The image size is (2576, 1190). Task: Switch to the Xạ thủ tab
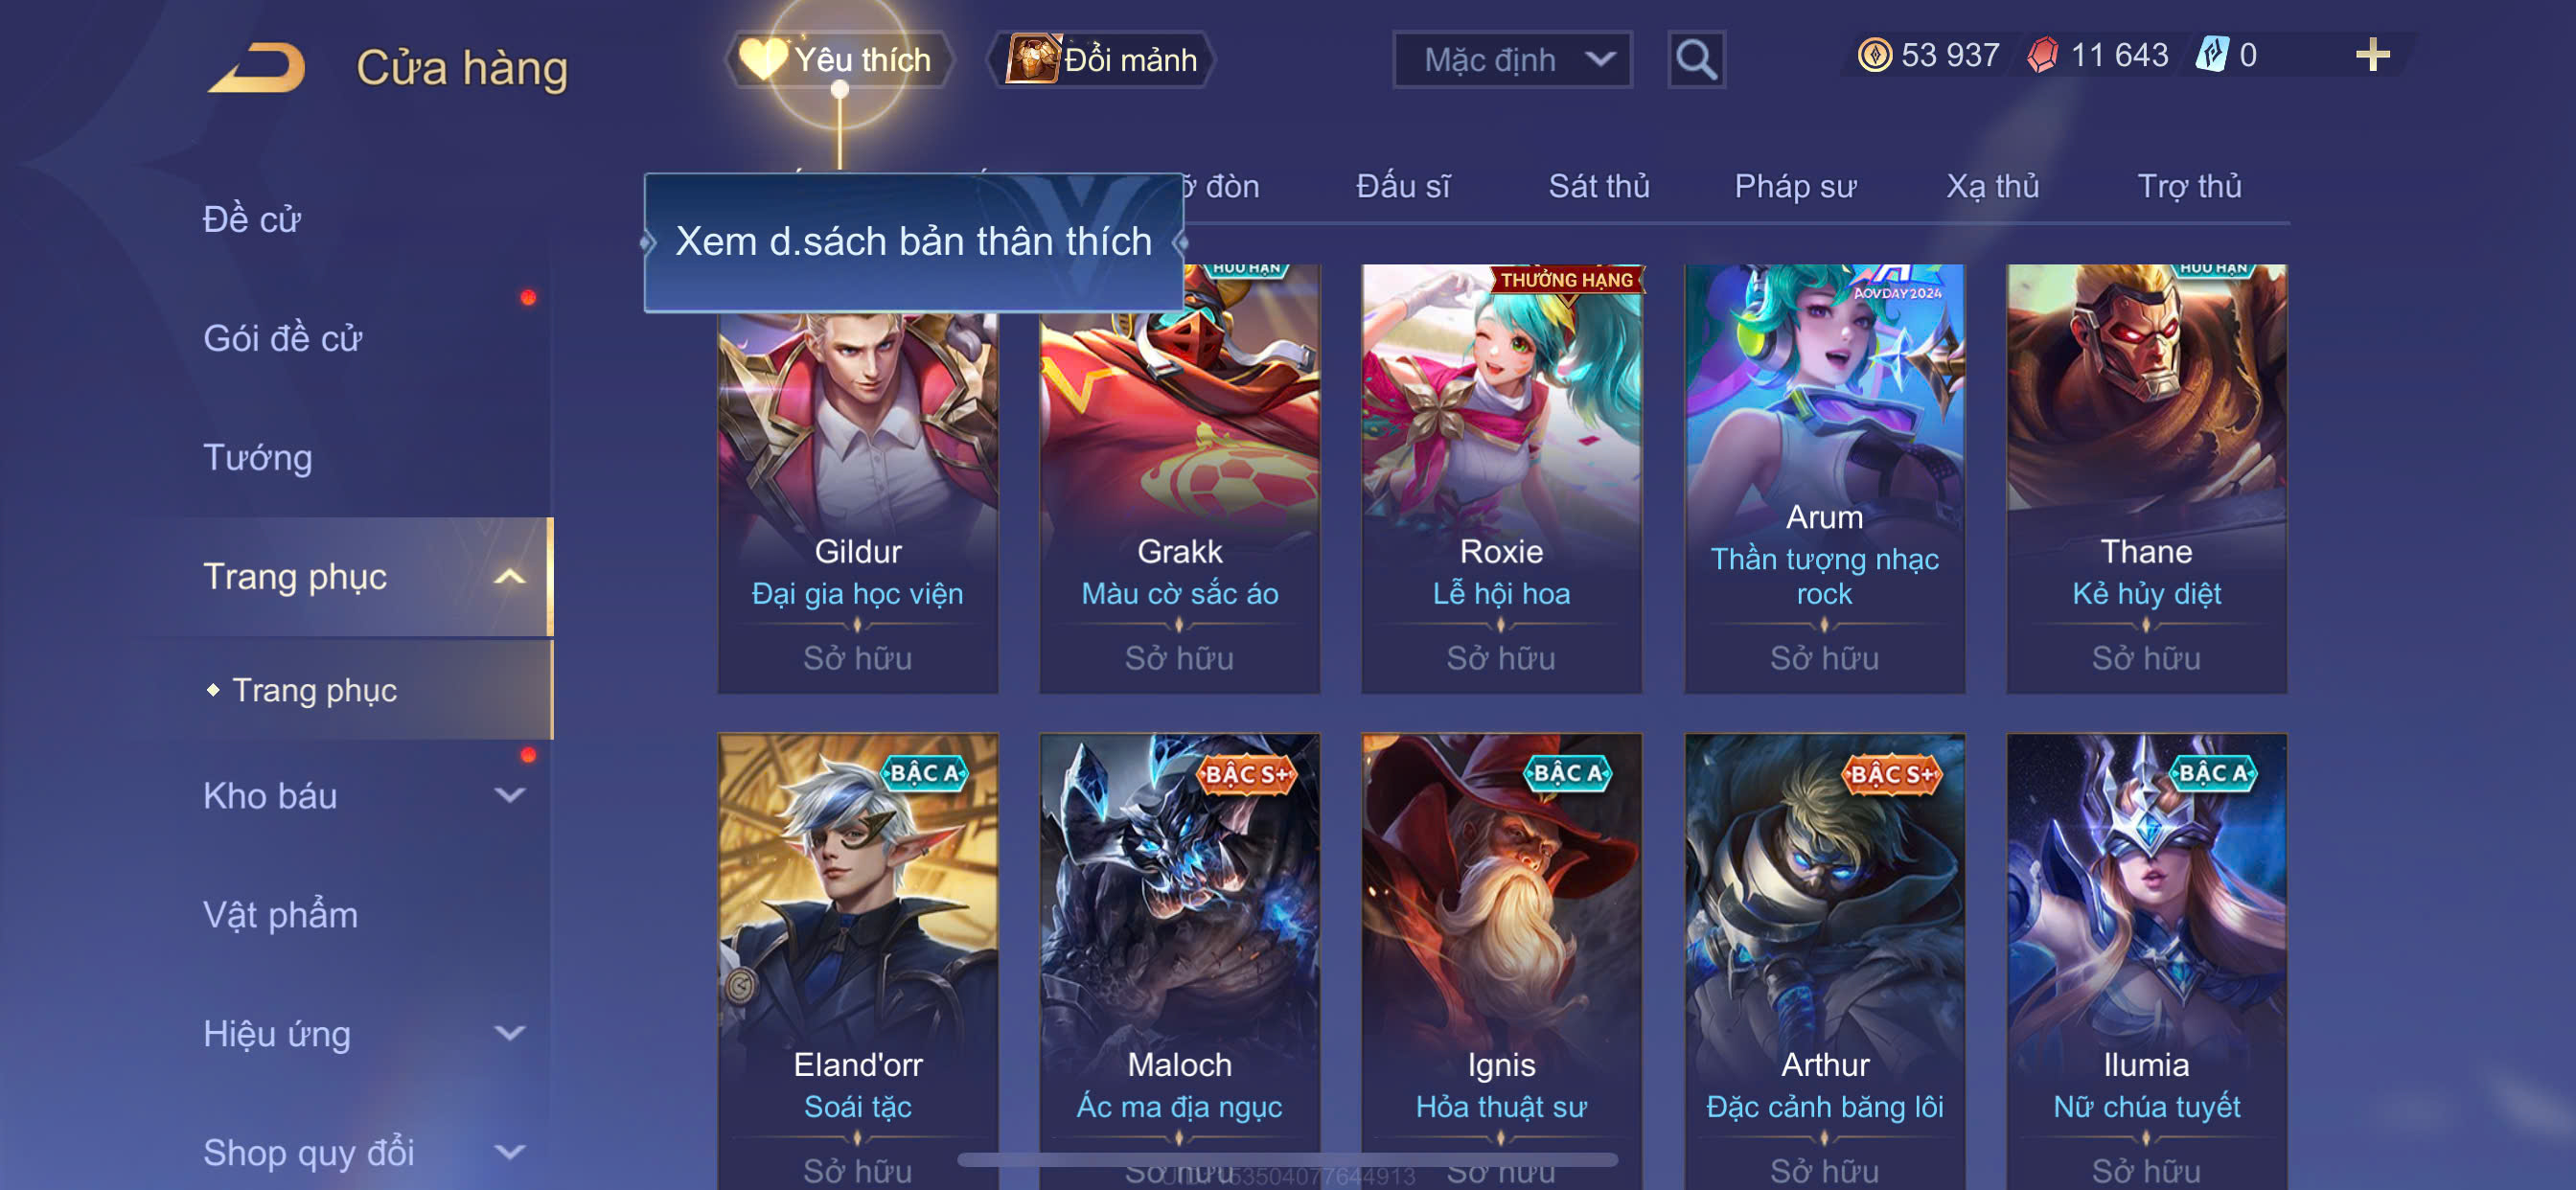pos(1992,187)
